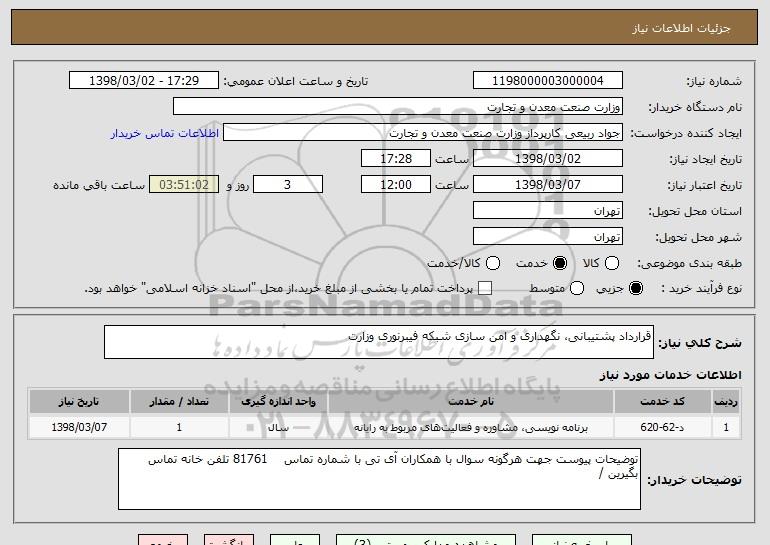Click the ردیف column header
Screen dimensions: 770x545
point(726,402)
